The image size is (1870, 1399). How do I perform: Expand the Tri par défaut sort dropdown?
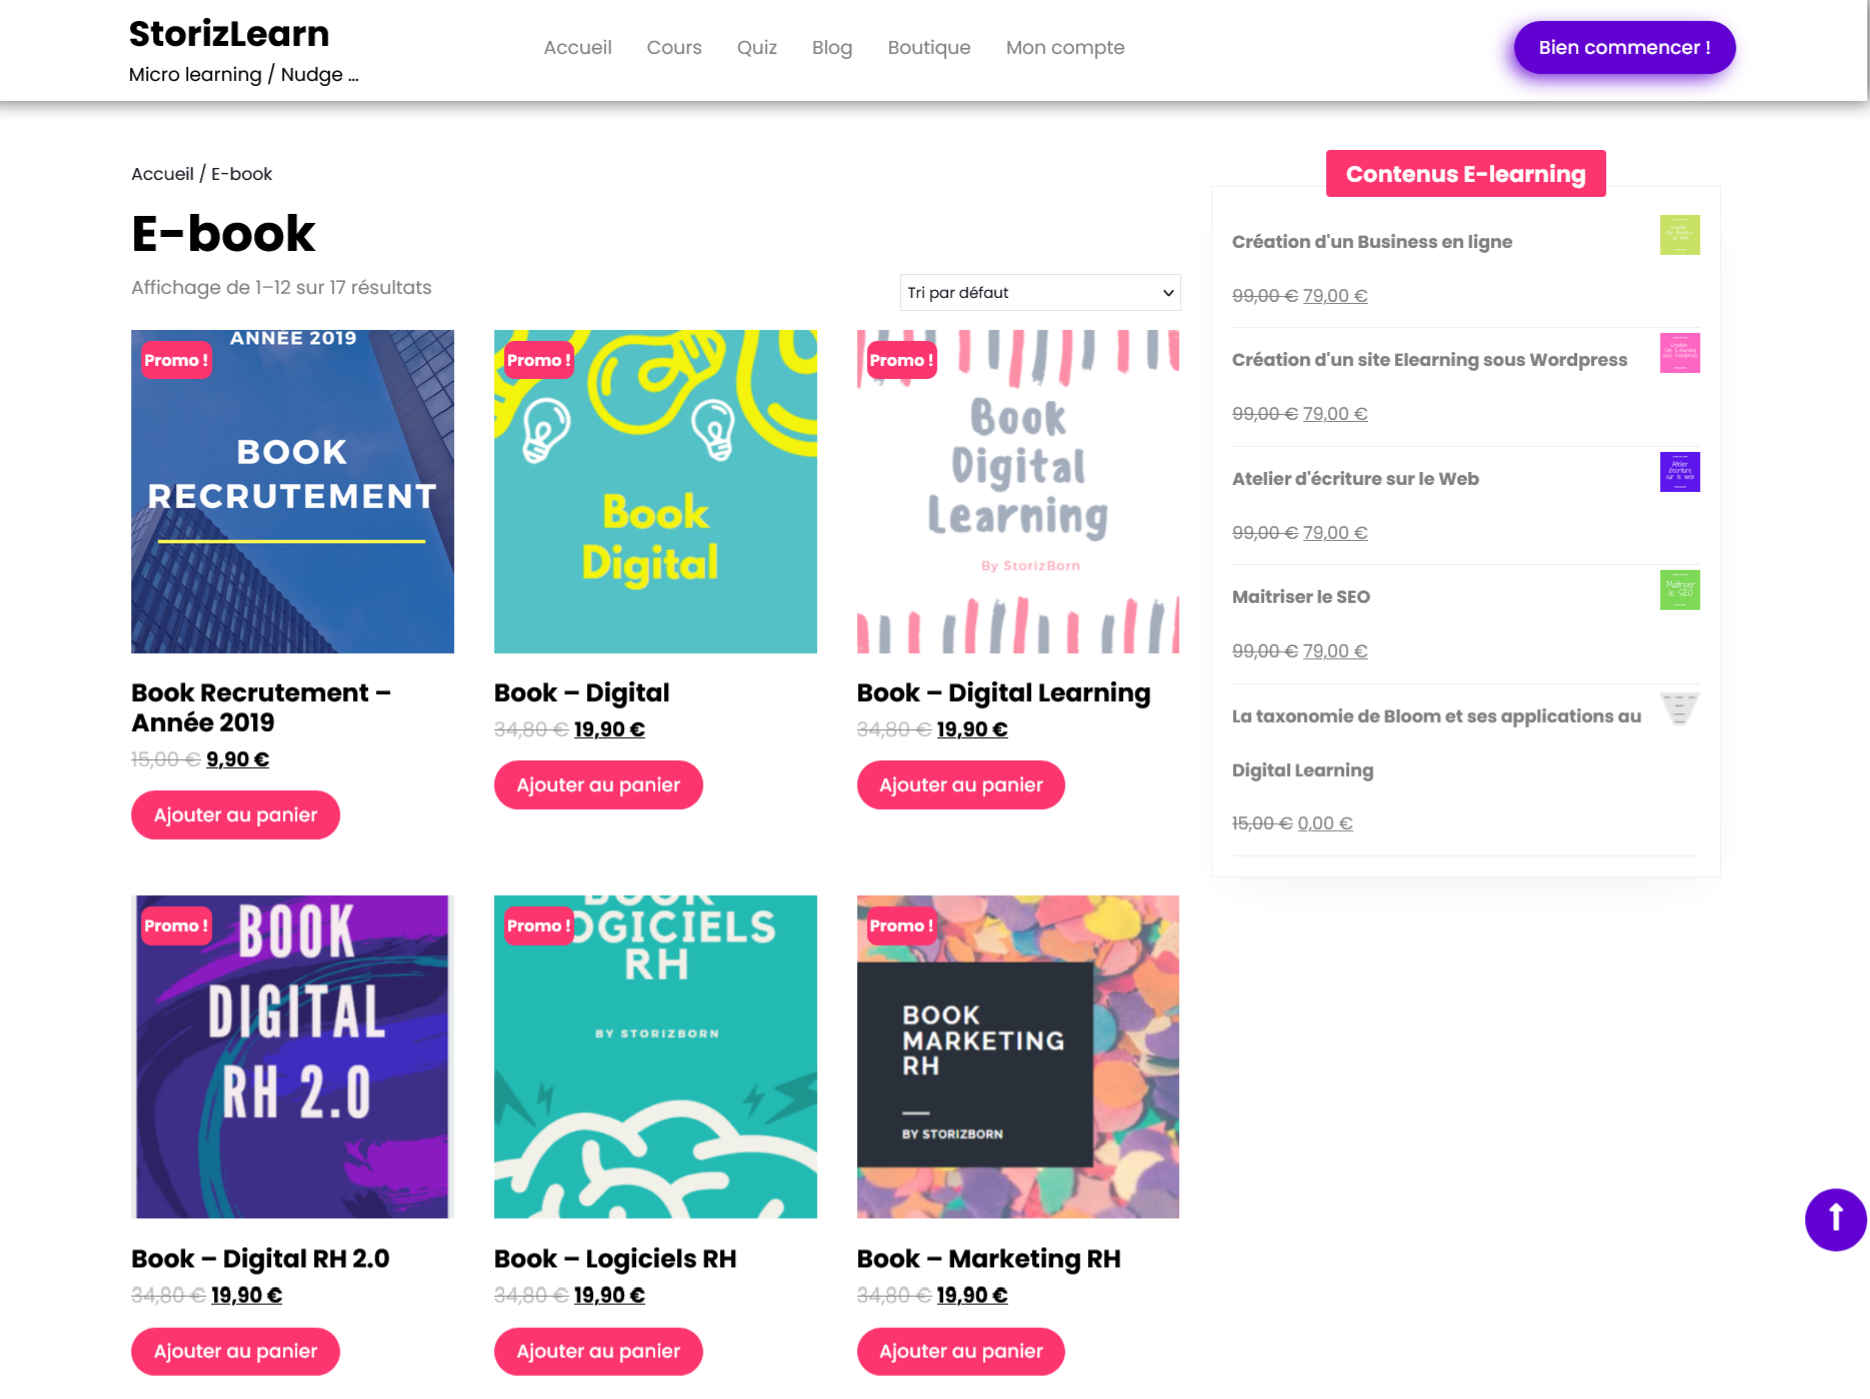pyautogui.click(x=1040, y=293)
